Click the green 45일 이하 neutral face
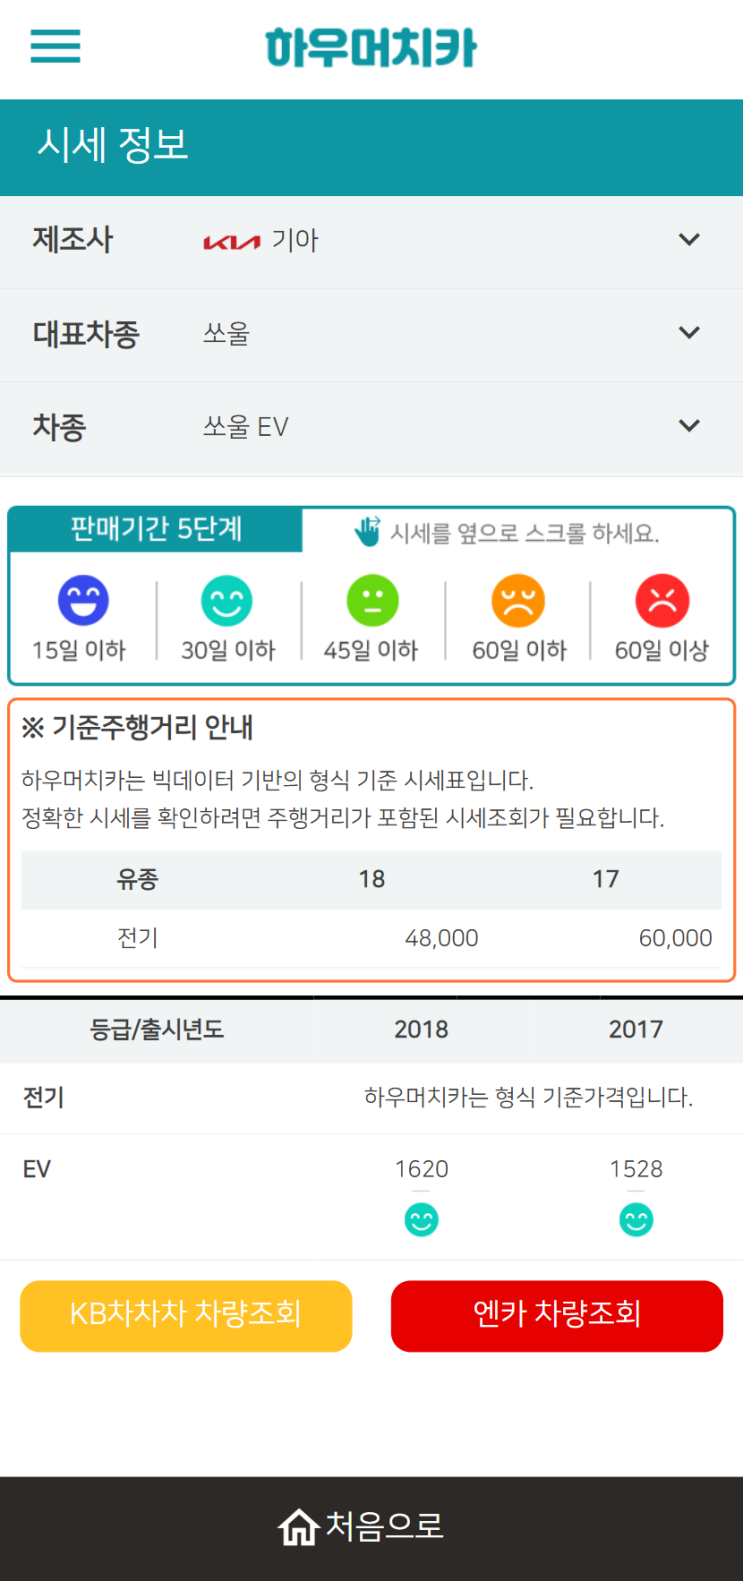The height and width of the screenshot is (1581, 743). [x=372, y=600]
